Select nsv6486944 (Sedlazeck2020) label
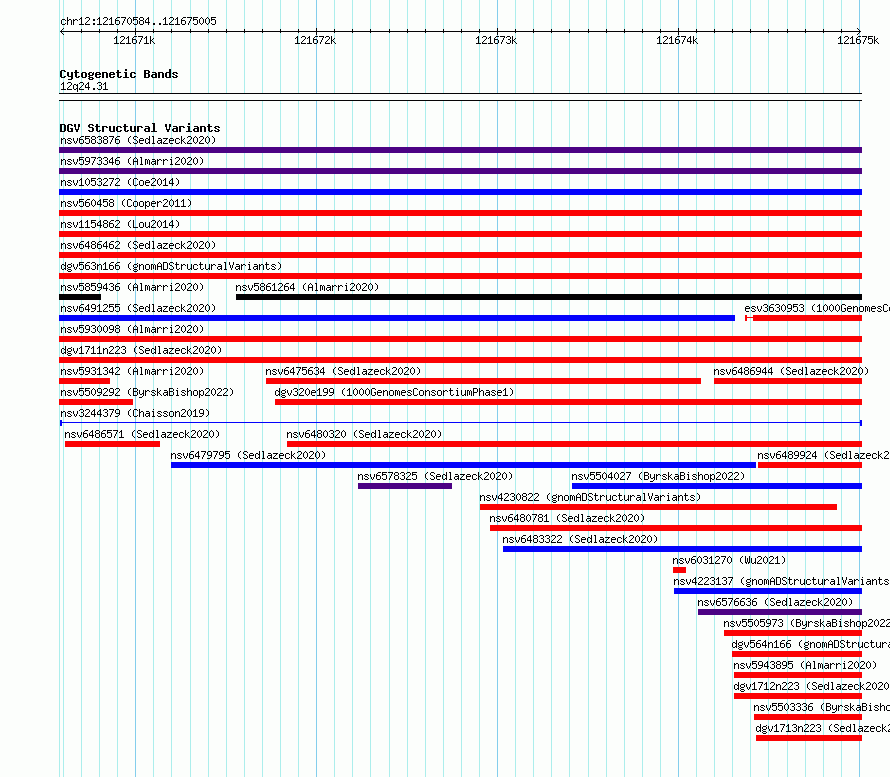 tap(791, 371)
